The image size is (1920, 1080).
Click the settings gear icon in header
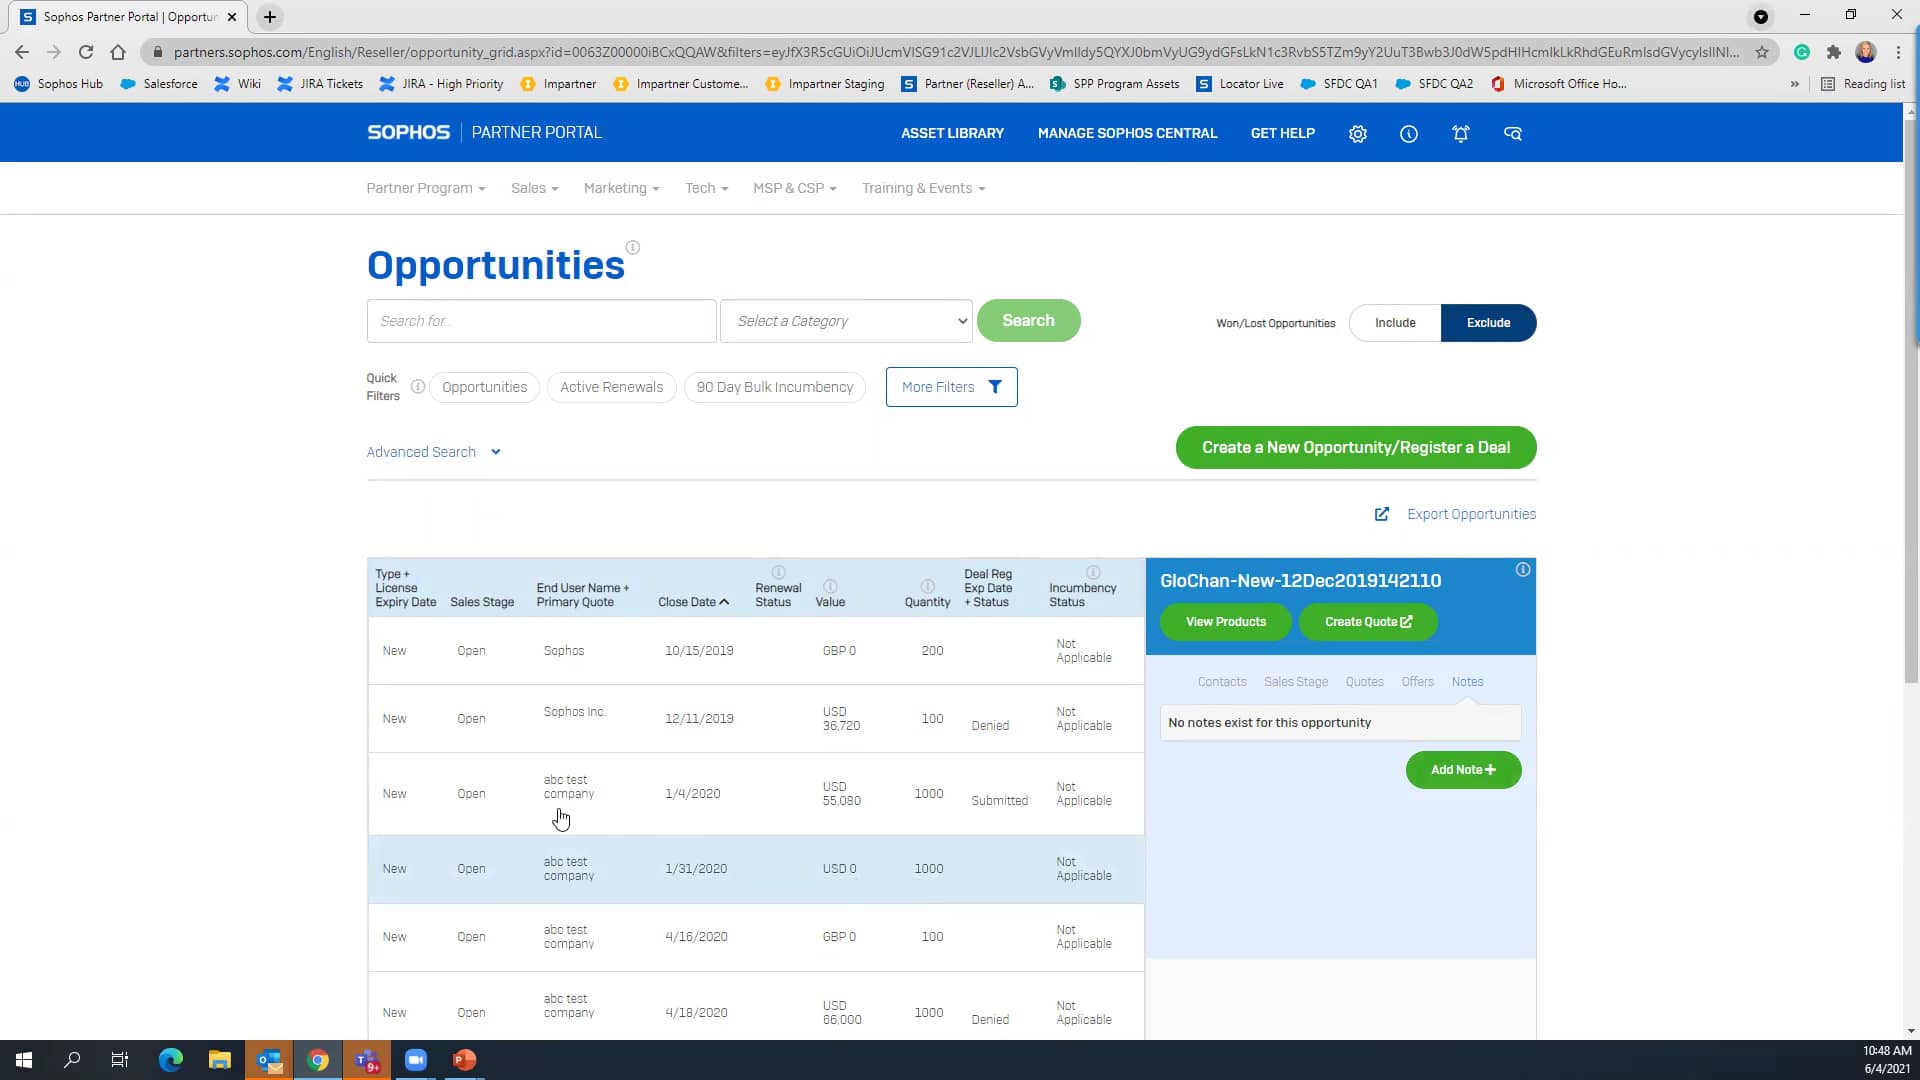coord(1357,134)
